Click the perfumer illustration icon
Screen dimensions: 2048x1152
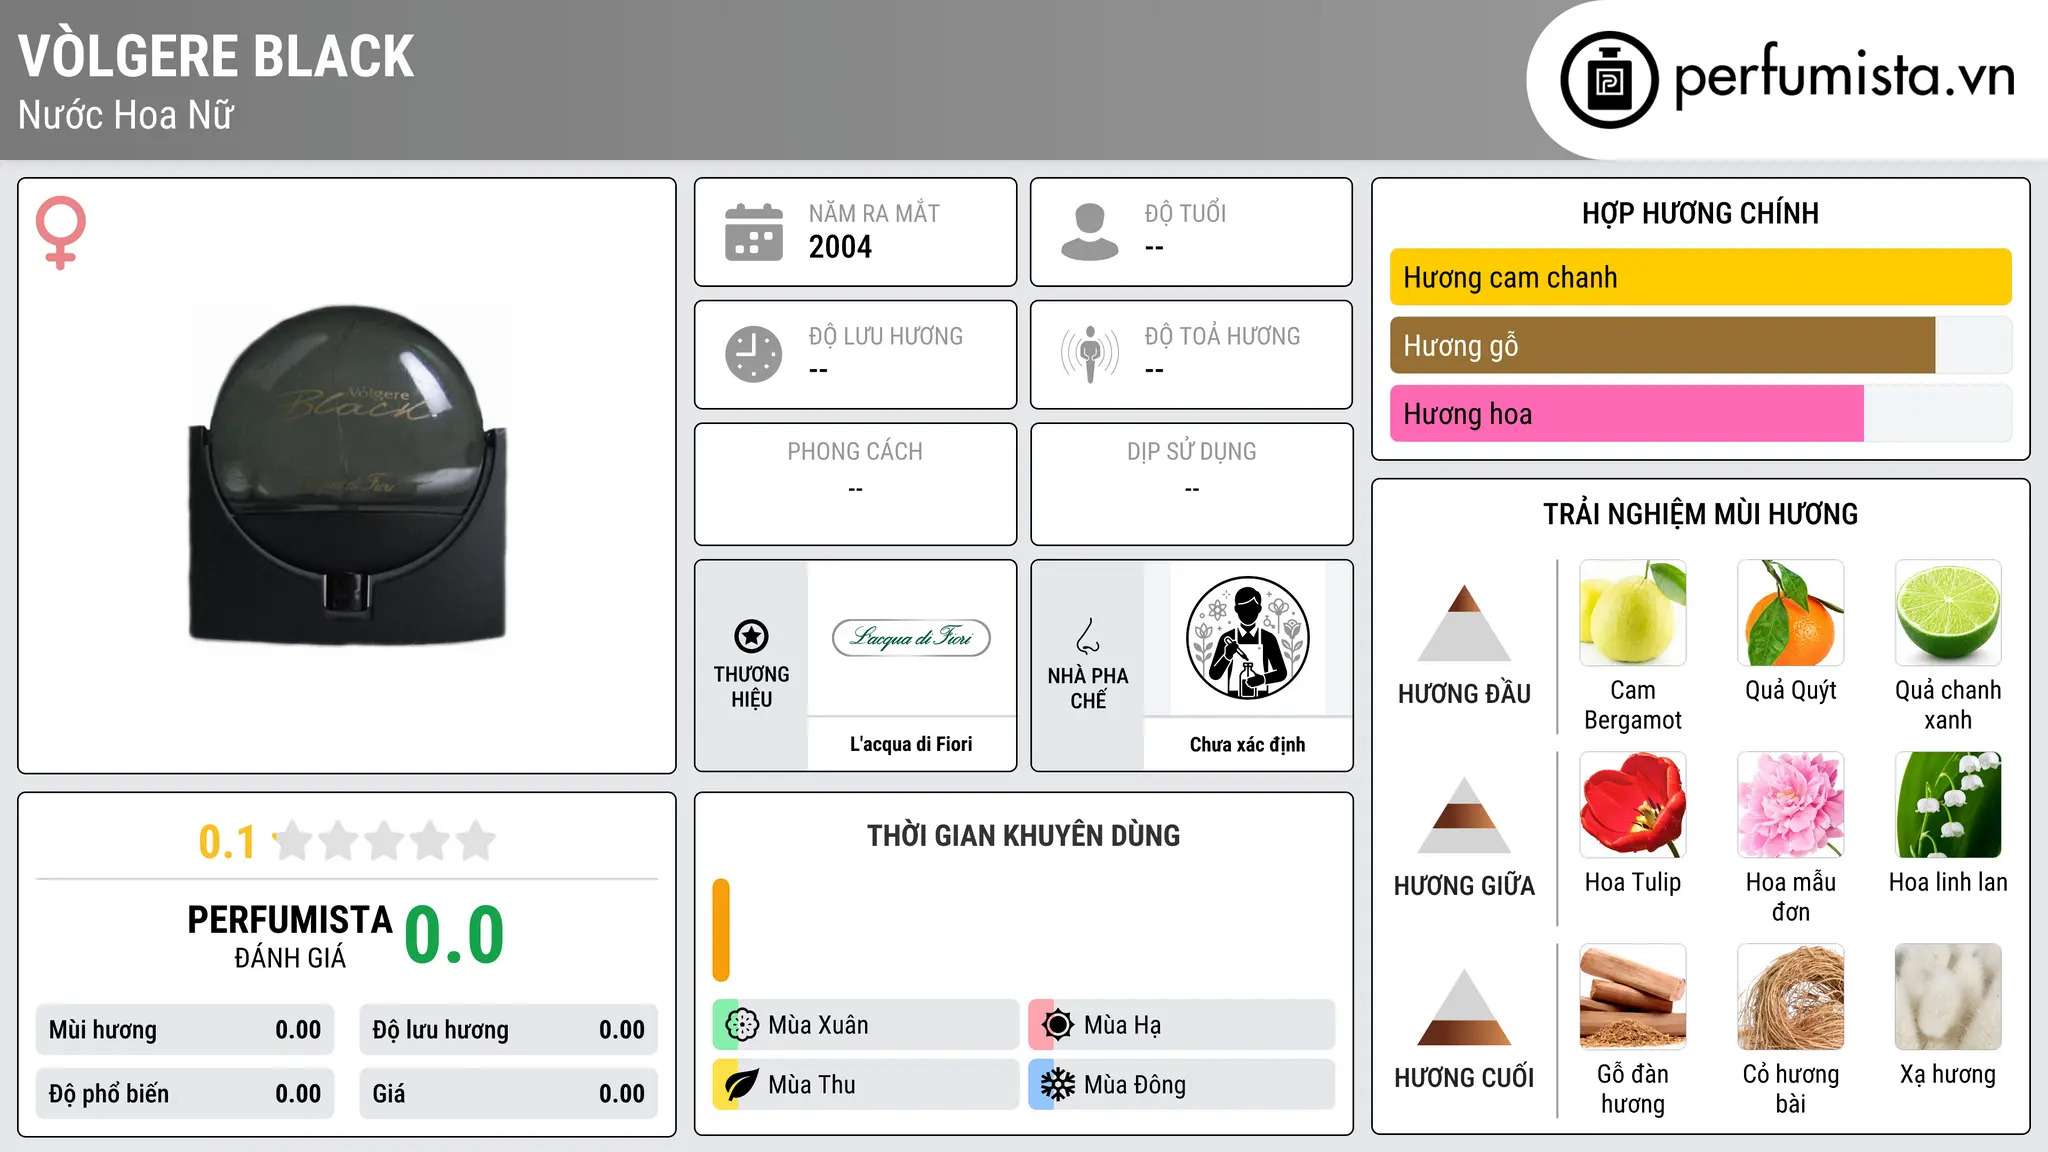pyautogui.click(x=1247, y=638)
